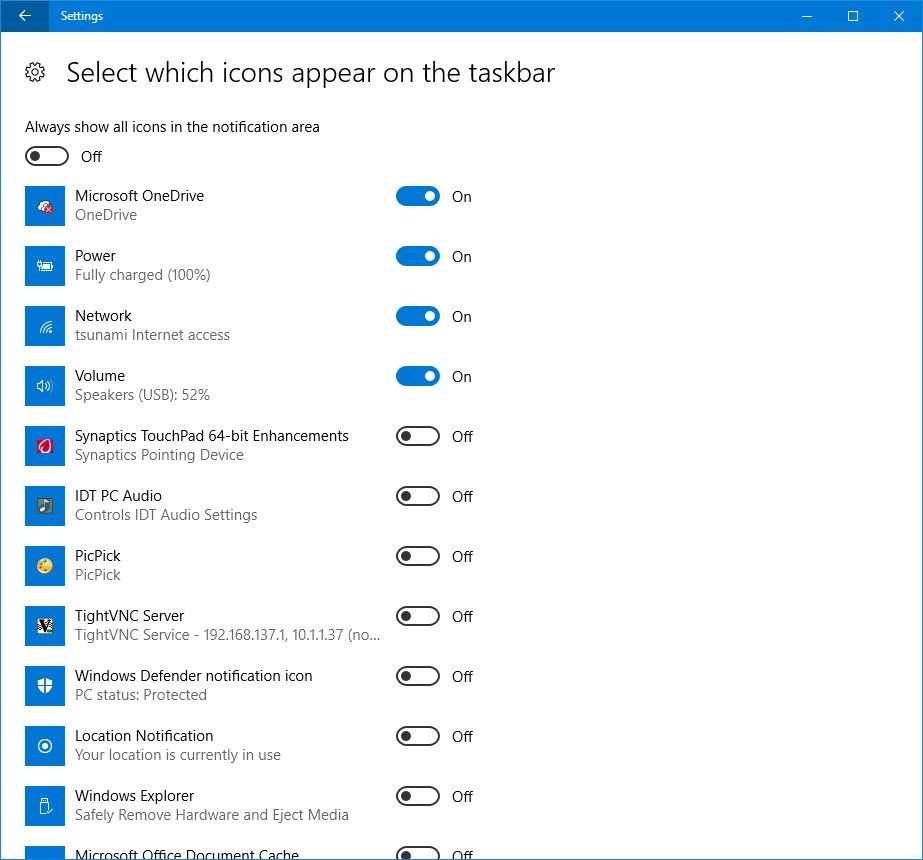The height and width of the screenshot is (860, 923).
Task: Click the TightVNC Server icon
Action: pyautogui.click(x=44, y=626)
